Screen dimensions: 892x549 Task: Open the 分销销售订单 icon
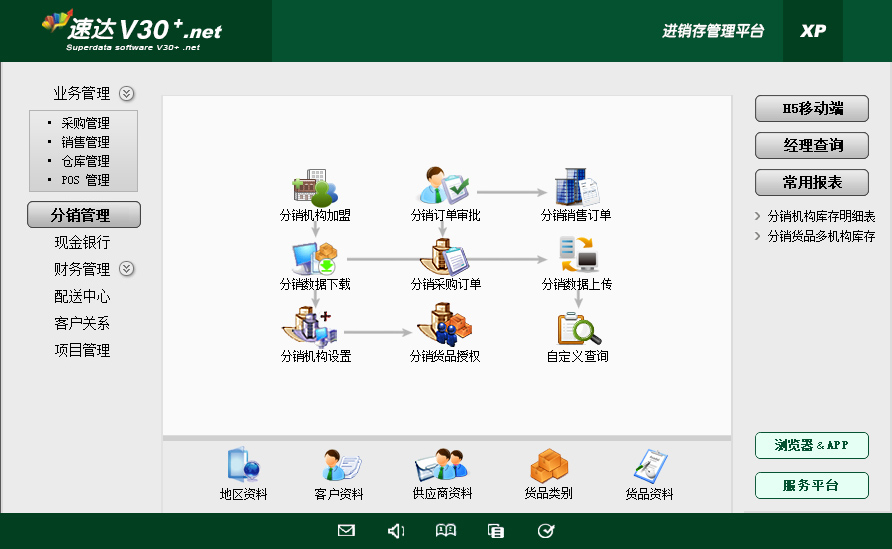576,189
